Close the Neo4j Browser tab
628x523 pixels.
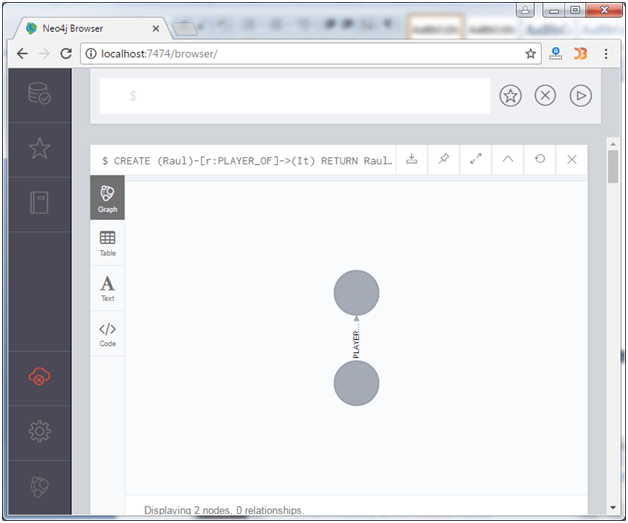(x=156, y=28)
